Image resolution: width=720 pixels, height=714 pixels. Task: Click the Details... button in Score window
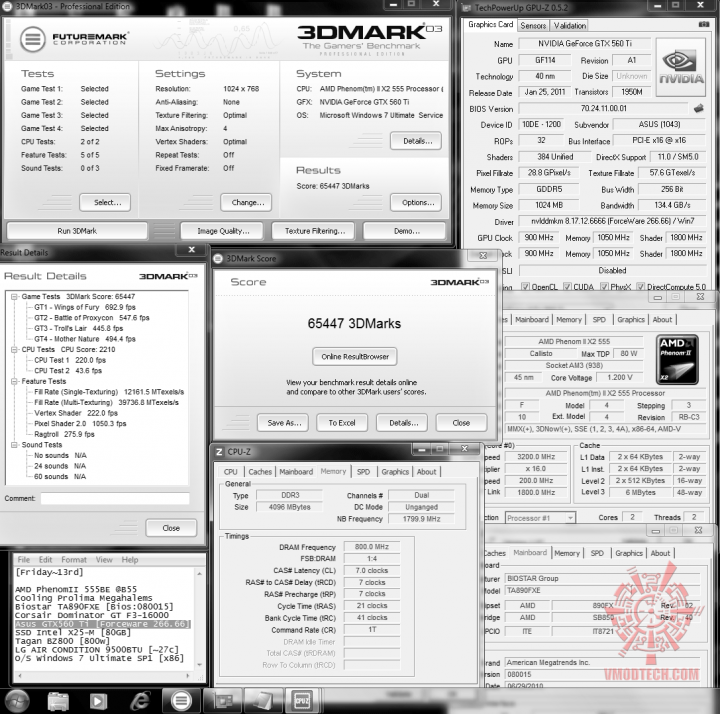(402, 423)
